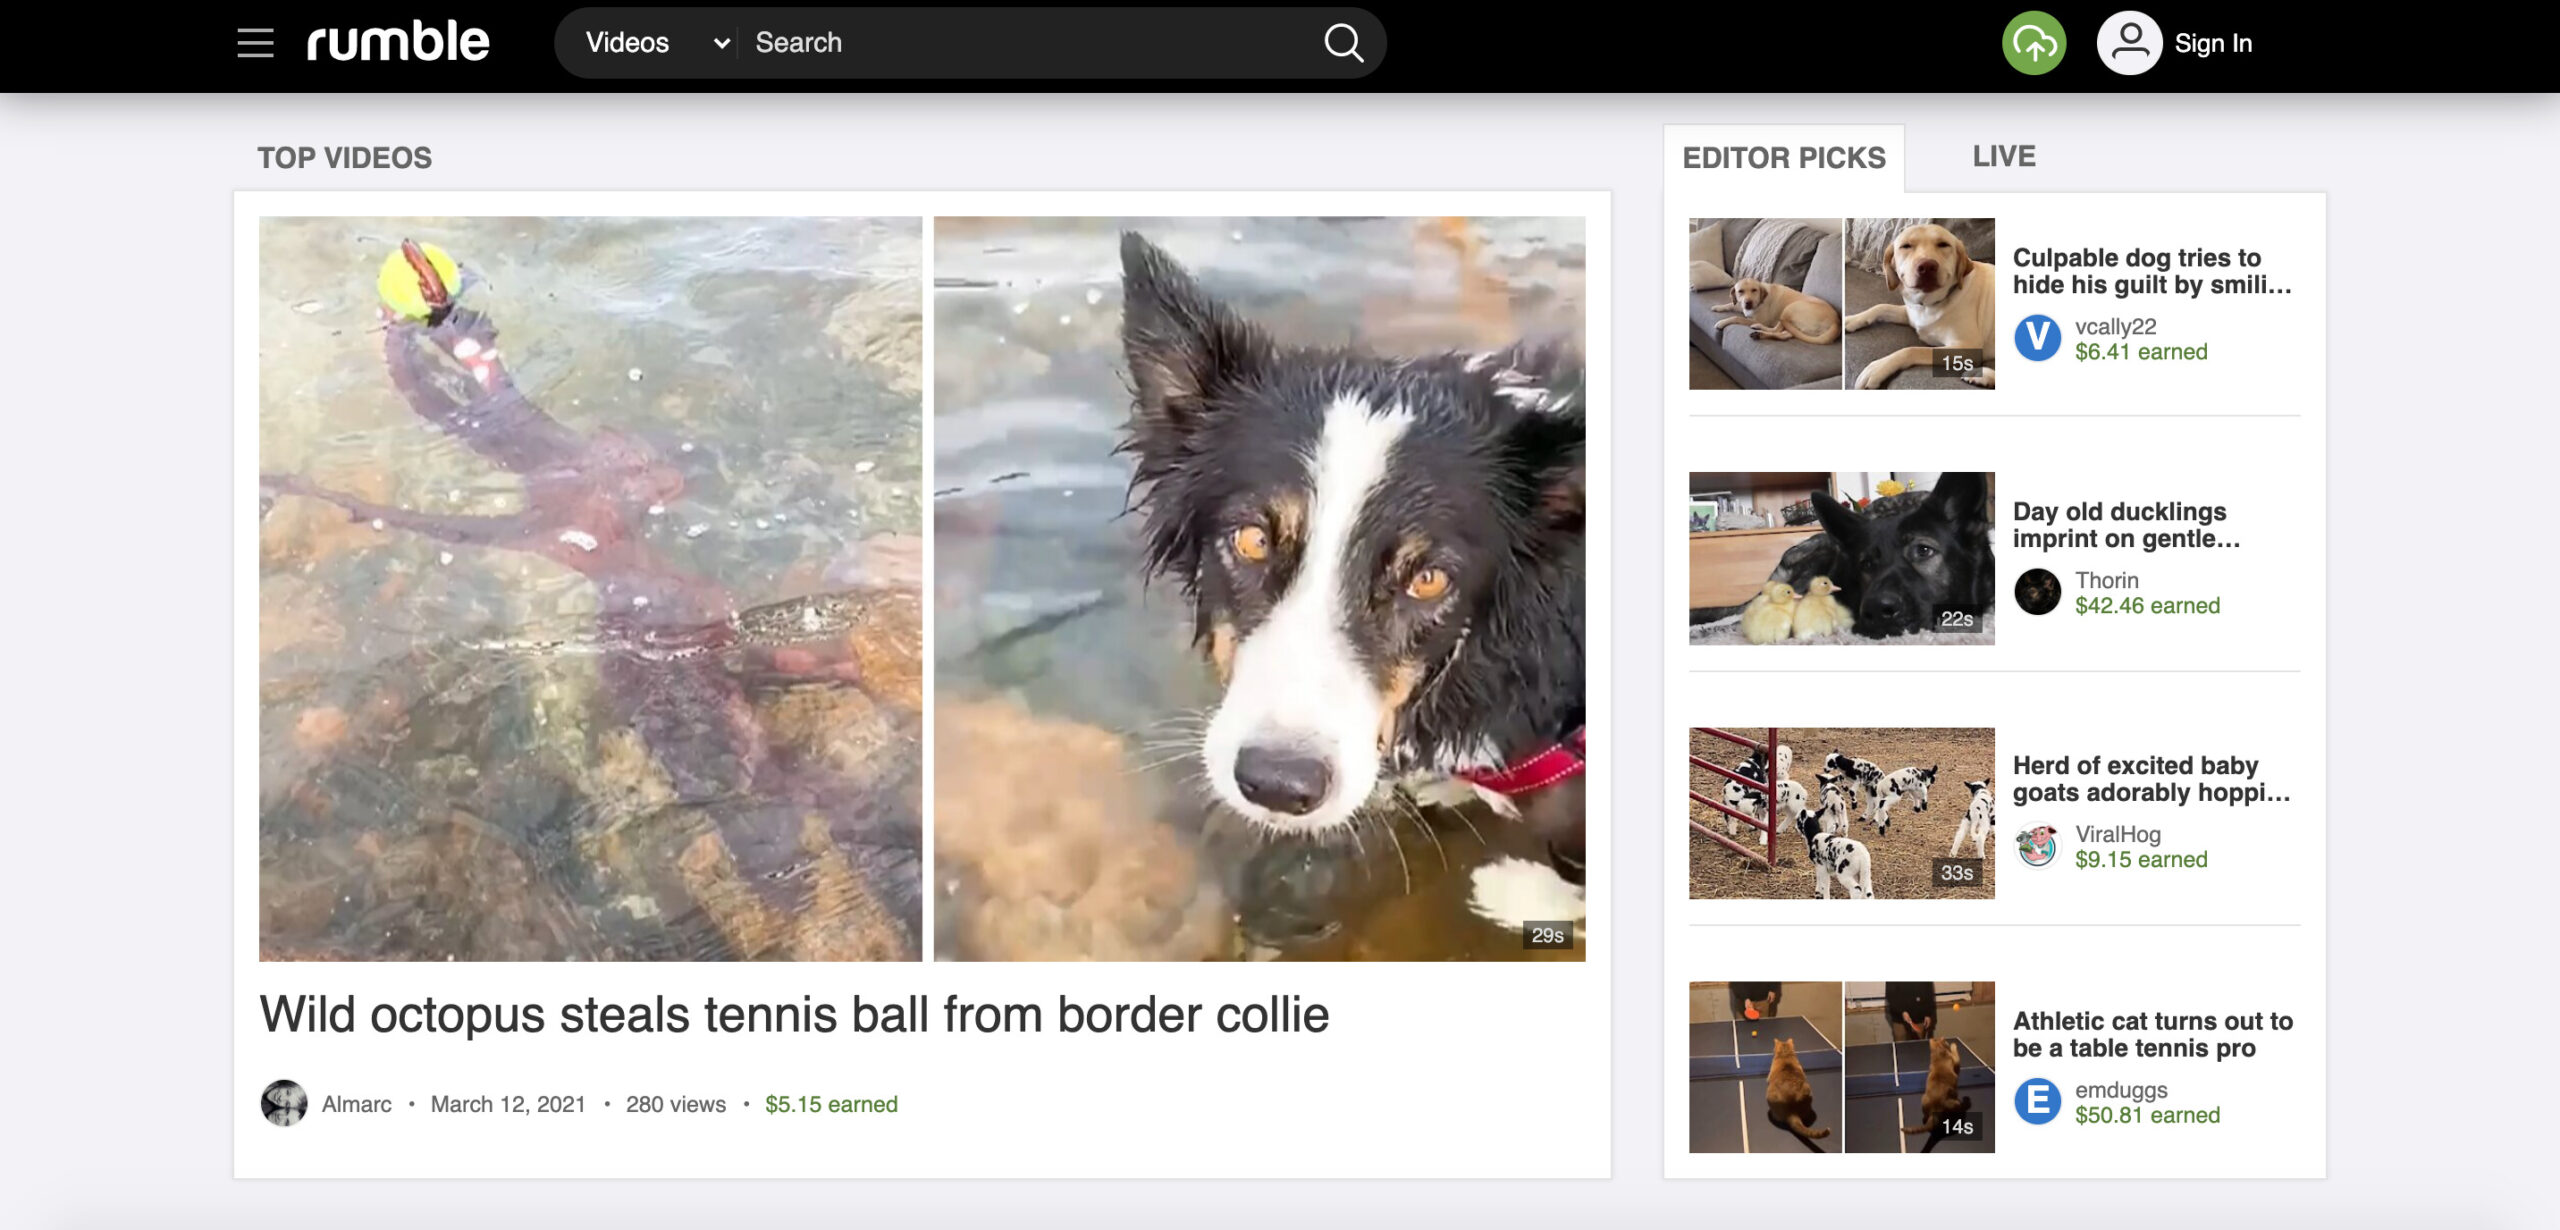Open the emduggs channel name
Viewport: 2560px width, 1230px height.
2121,1090
